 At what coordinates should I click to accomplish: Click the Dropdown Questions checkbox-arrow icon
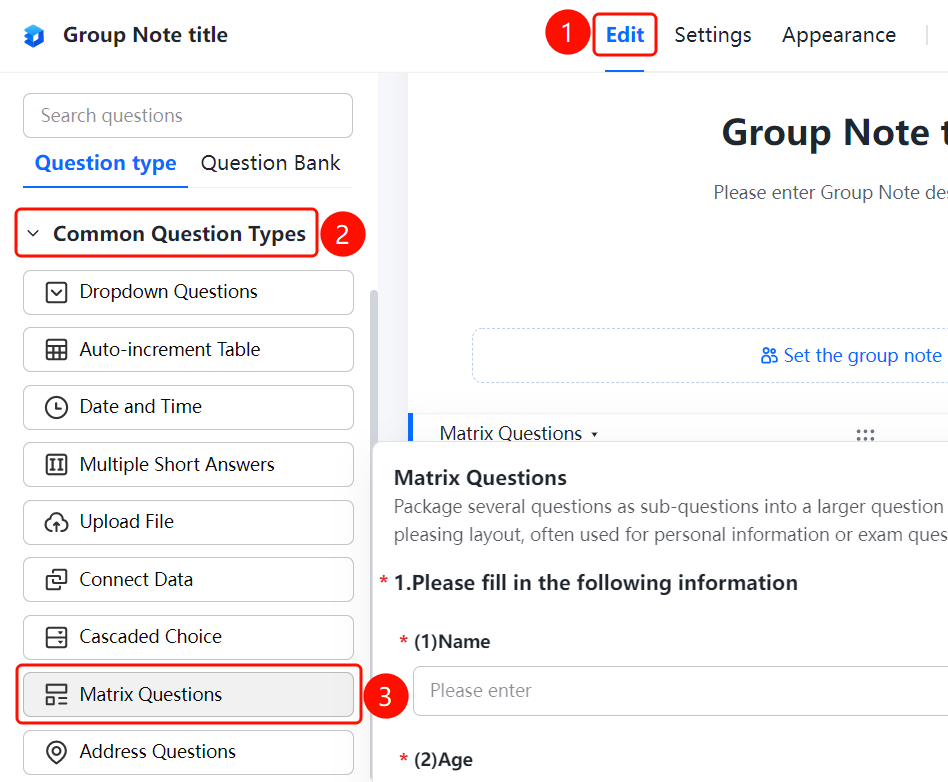(56, 292)
